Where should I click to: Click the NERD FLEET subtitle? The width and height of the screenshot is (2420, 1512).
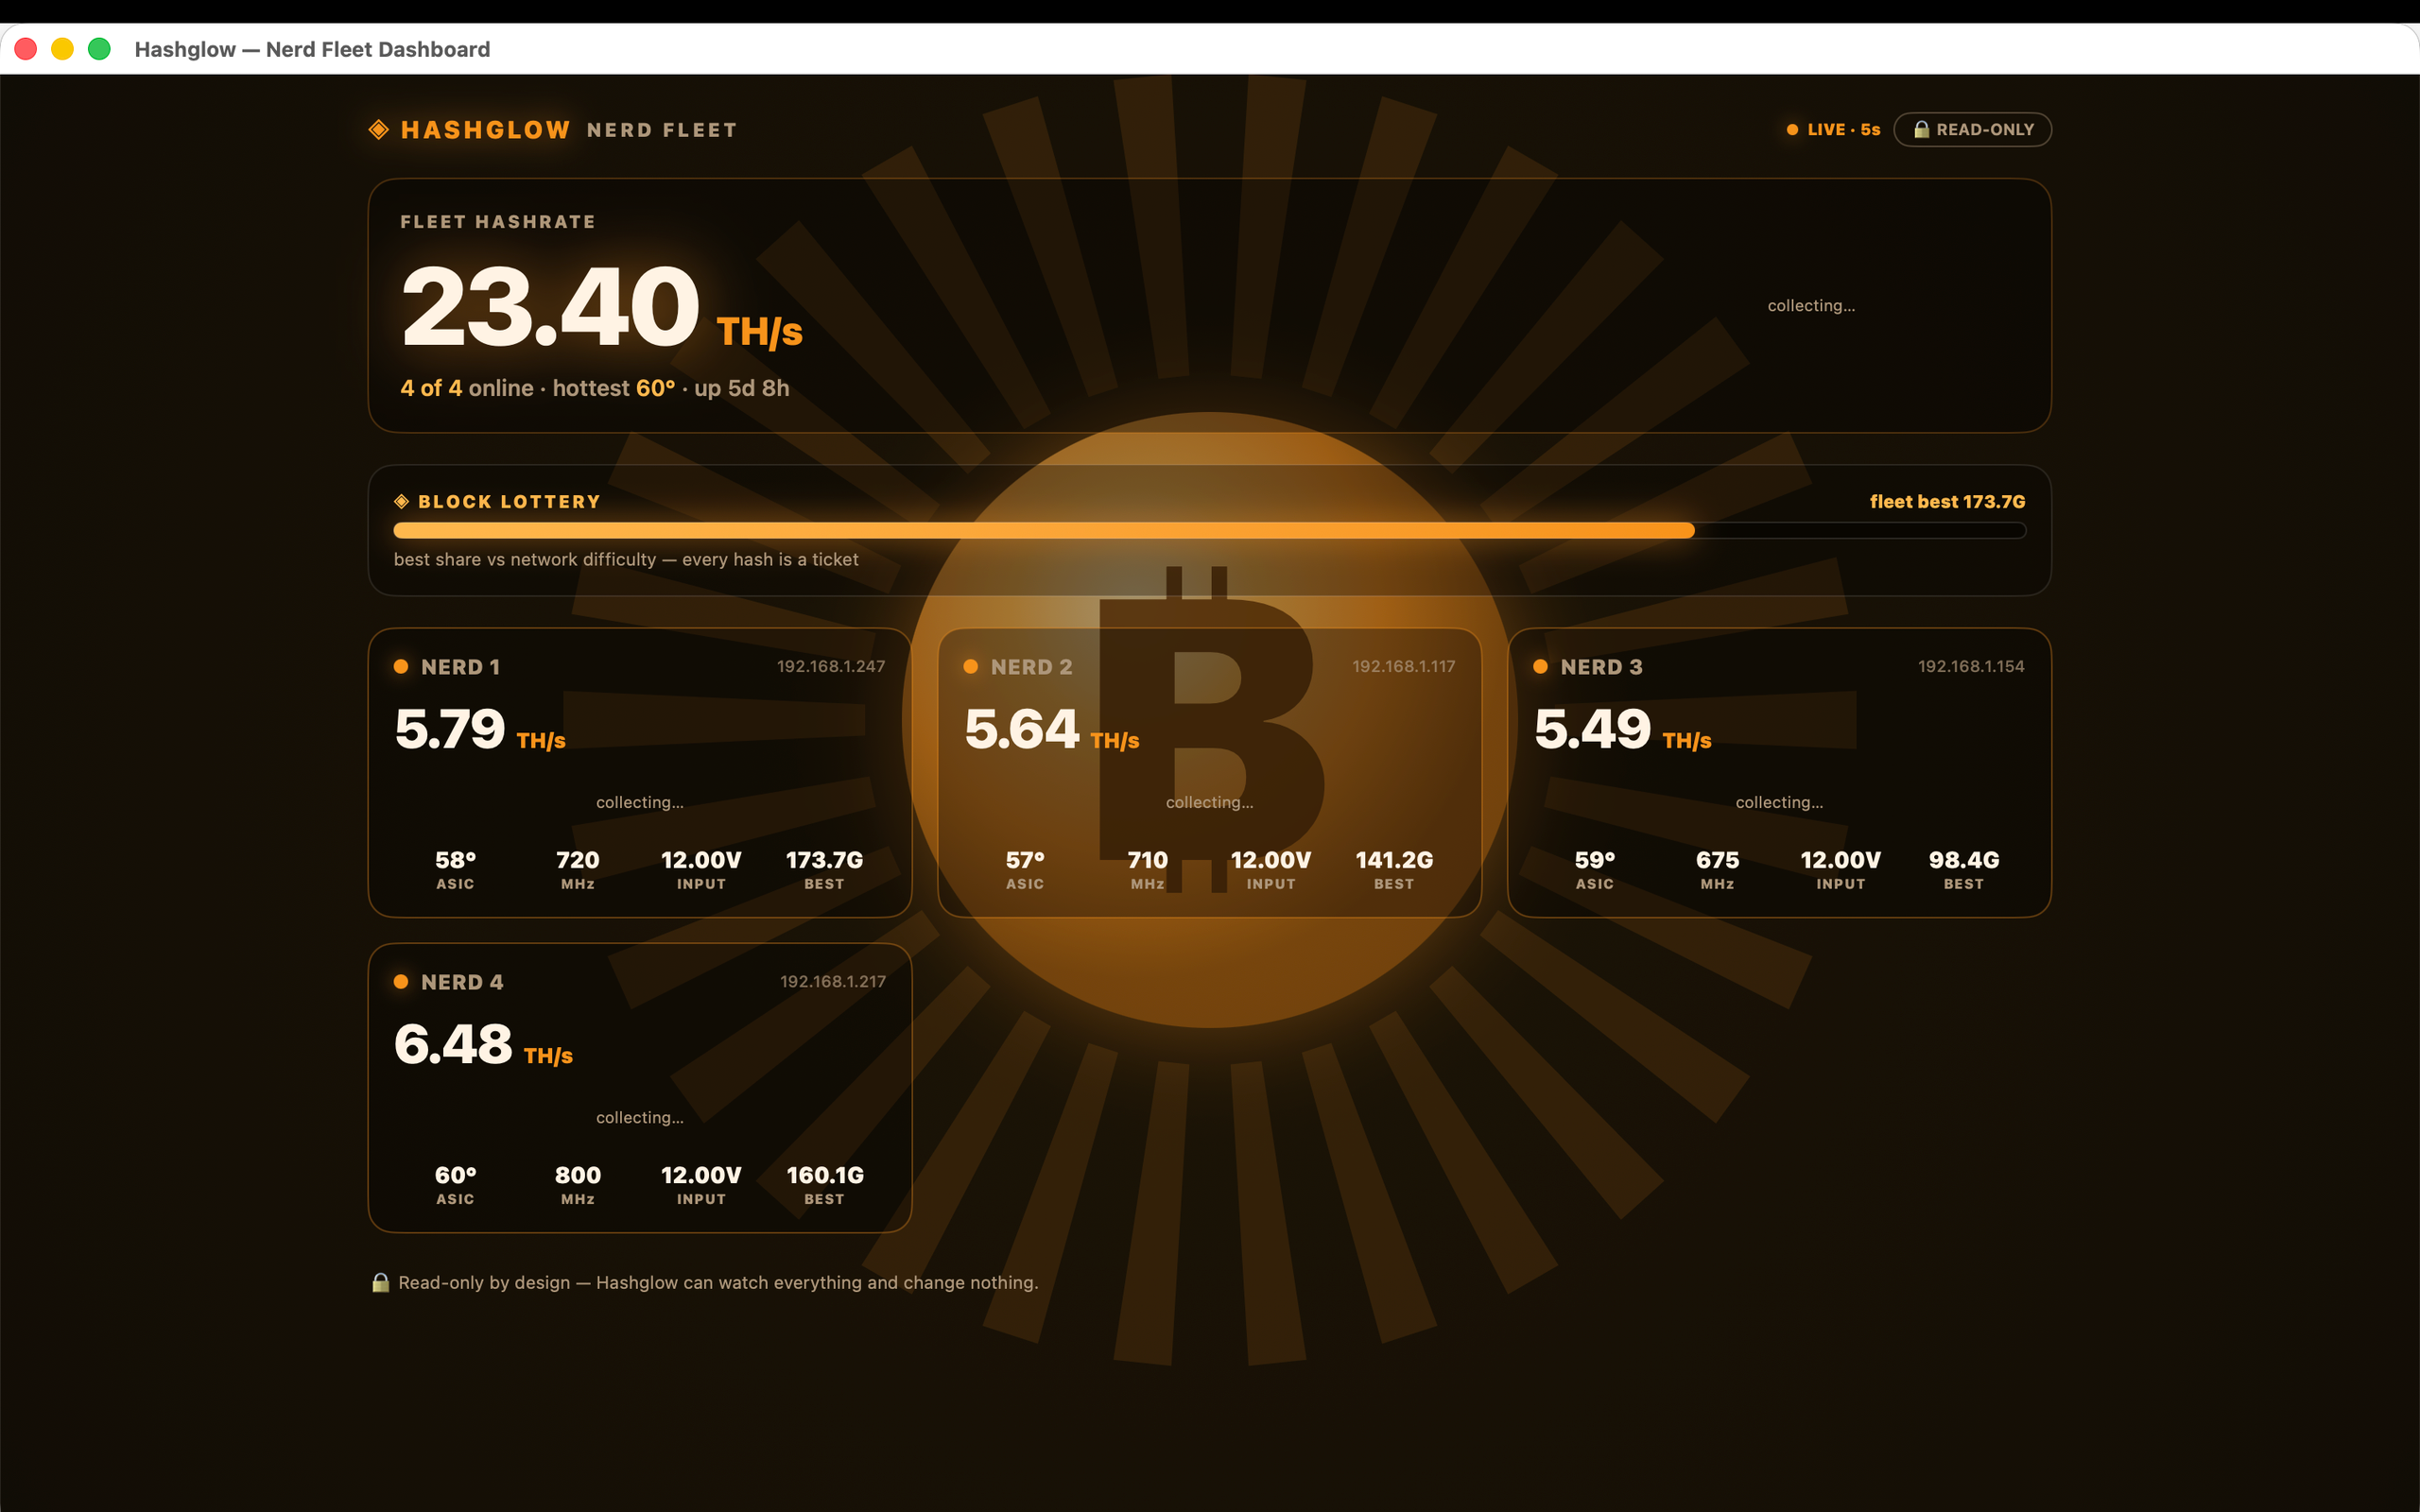coord(662,130)
